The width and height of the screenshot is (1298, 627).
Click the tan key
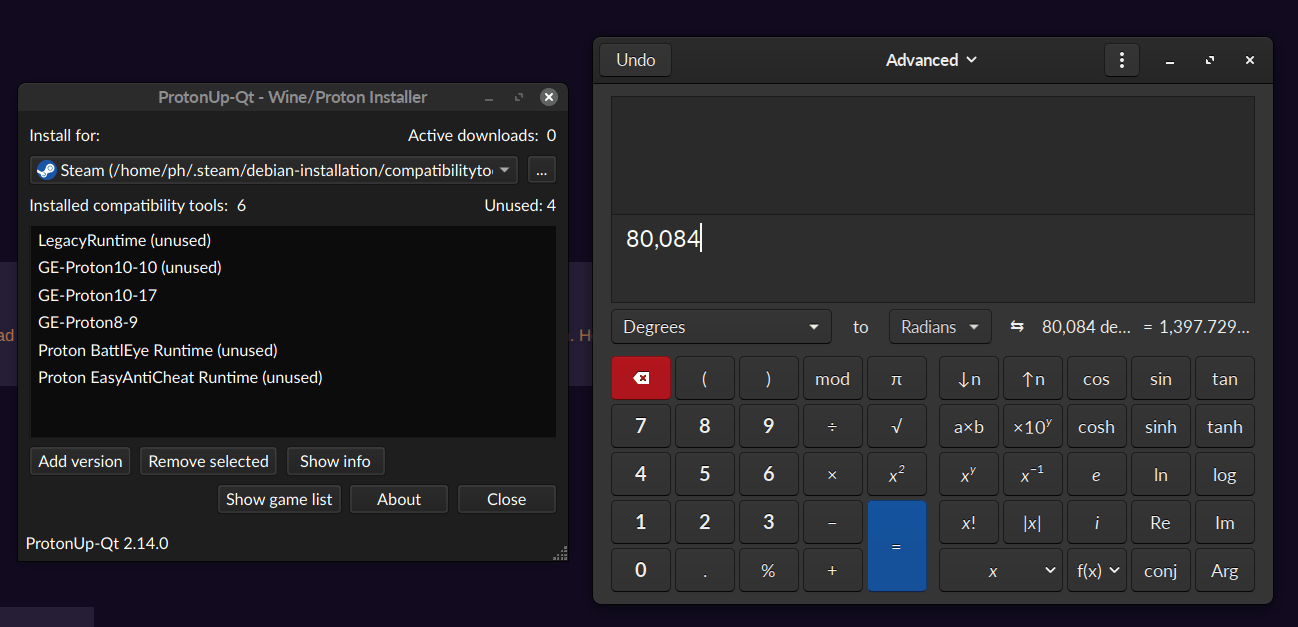click(1225, 378)
